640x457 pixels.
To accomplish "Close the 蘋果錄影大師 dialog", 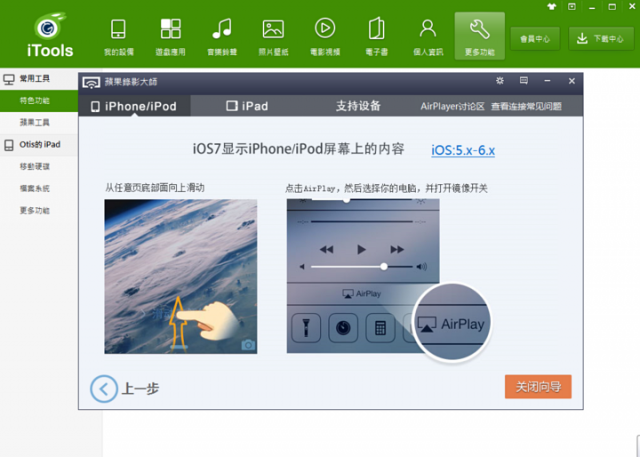I will (x=572, y=81).
